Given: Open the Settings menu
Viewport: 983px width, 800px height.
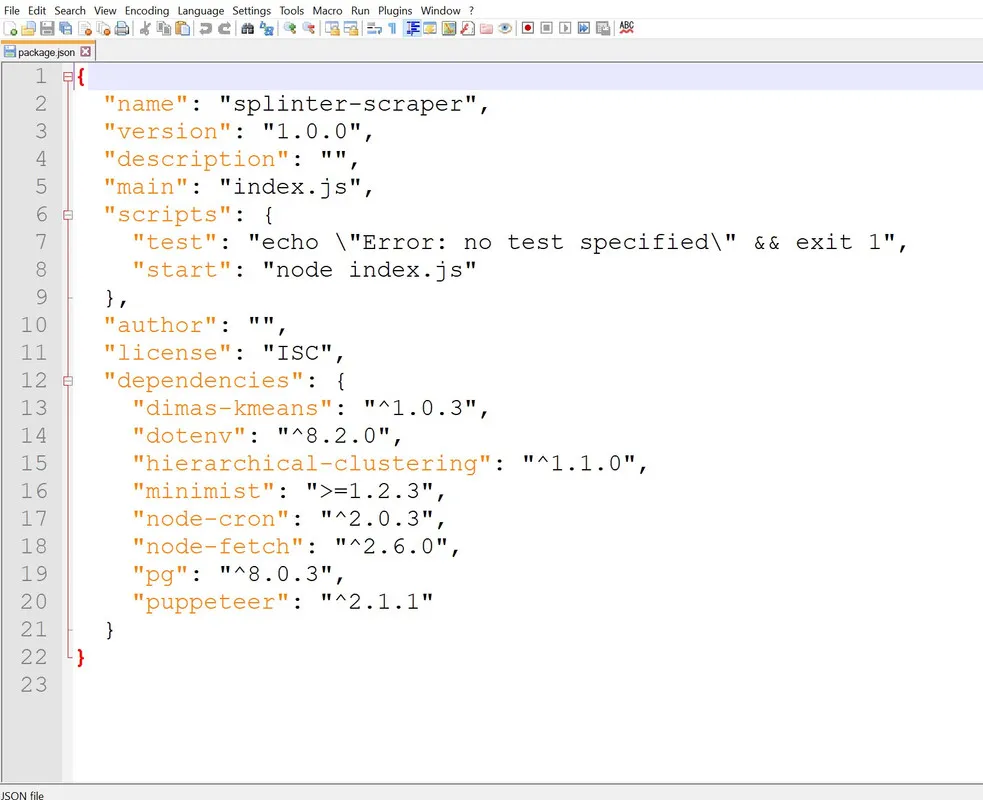Looking at the screenshot, I should [251, 11].
